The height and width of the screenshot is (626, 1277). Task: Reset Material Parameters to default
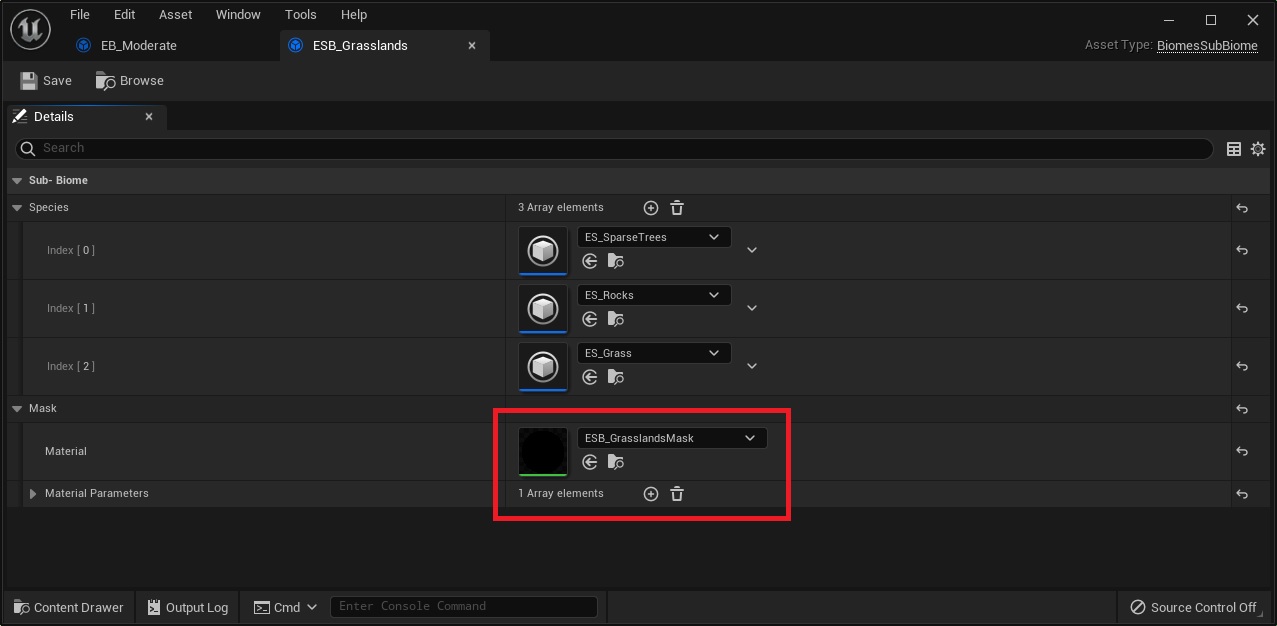click(1242, 494)
